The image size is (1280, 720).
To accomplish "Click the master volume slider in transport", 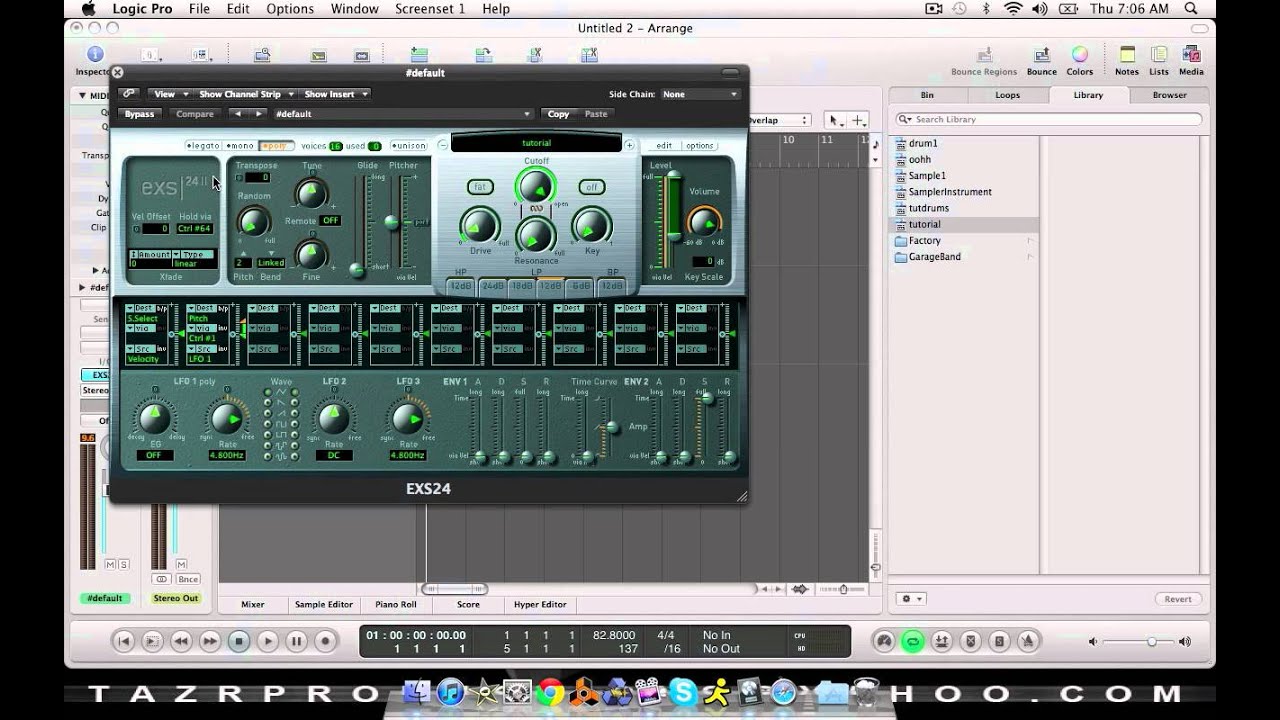I will (1140, 641).
